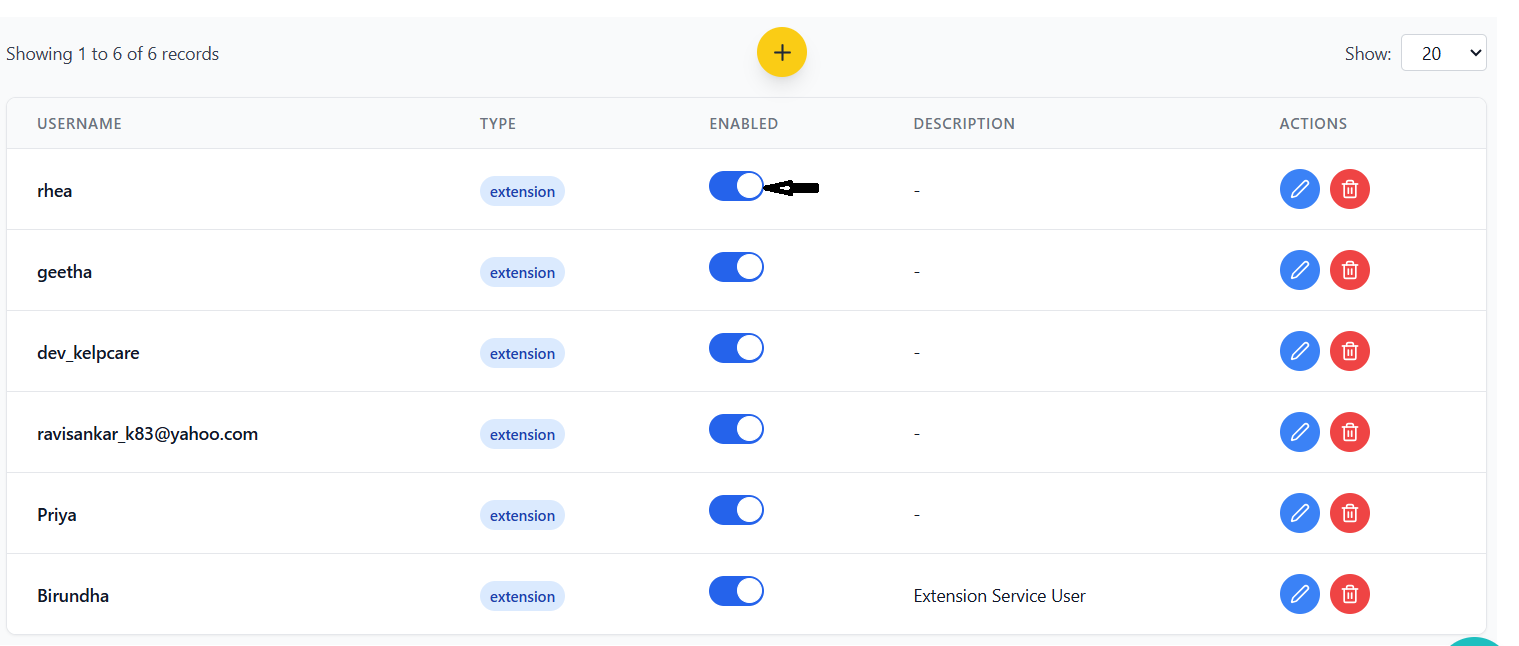Click the extension type badge for rhea
The height and width of the screenshot is (646, 1519).
pos(522,191)
